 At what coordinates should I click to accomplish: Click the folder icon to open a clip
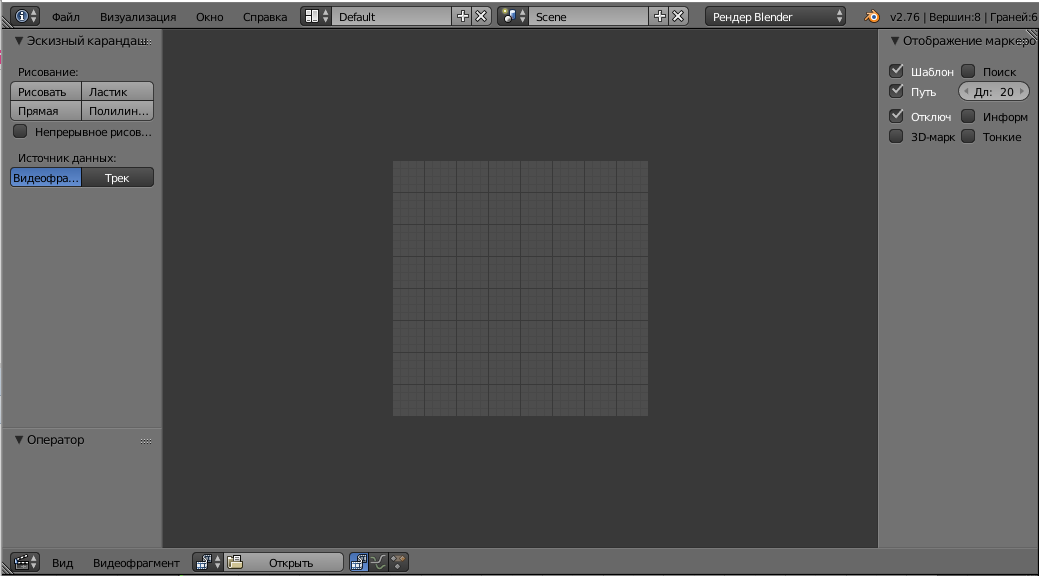[235, 562]
